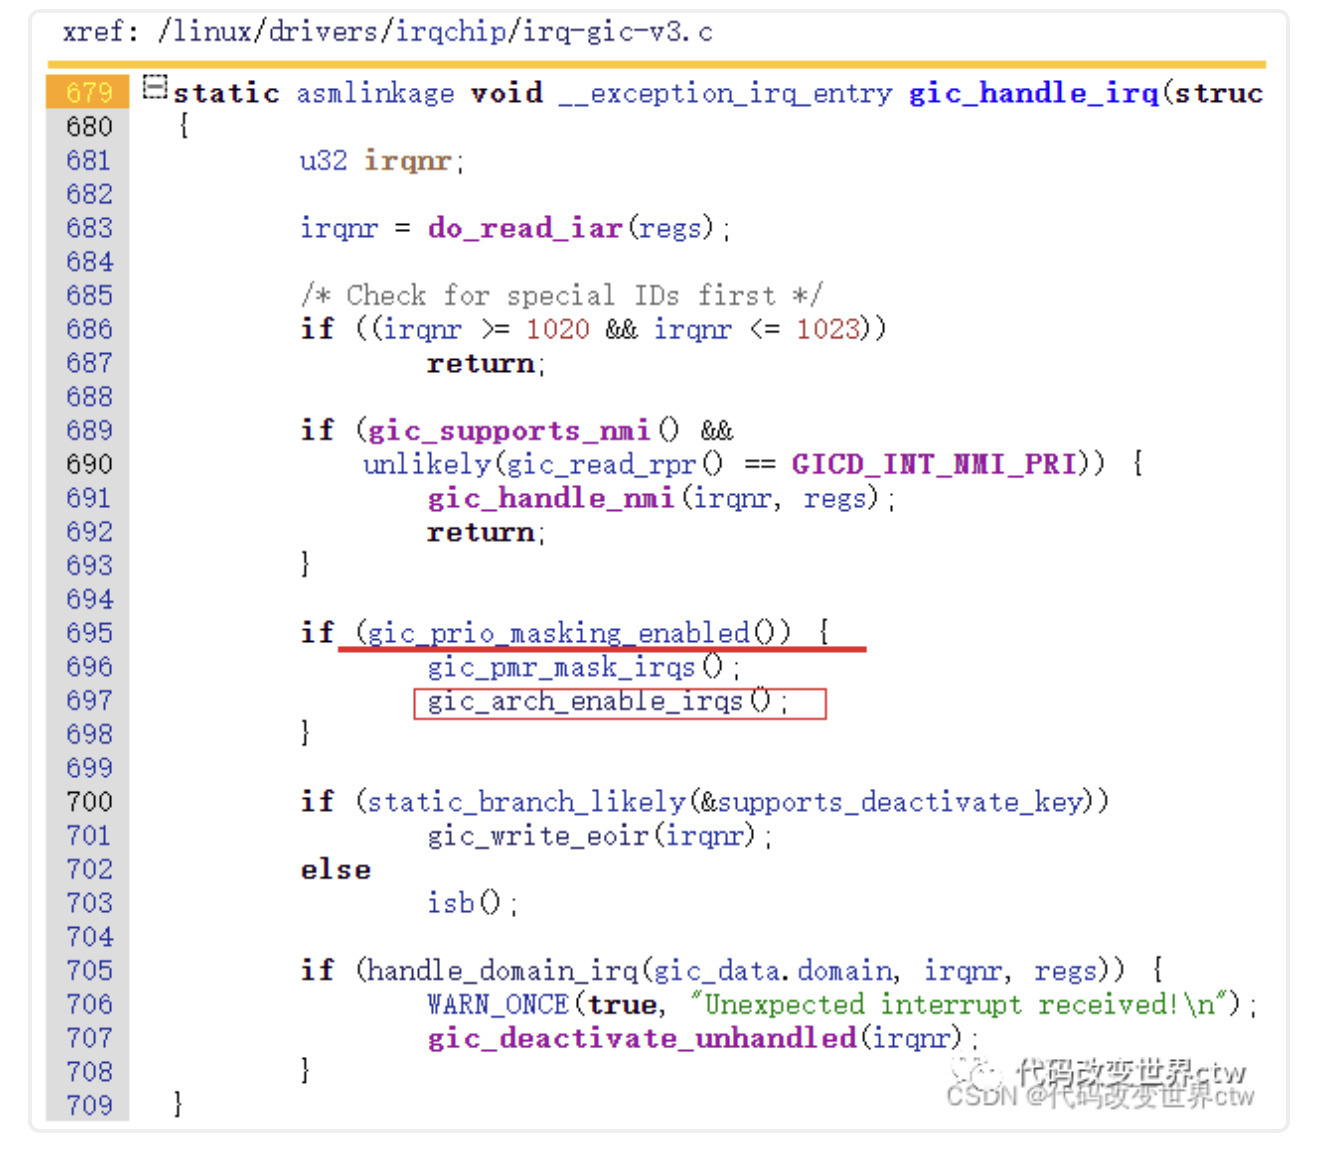Click line number 683
This screenshot has width=1322, height=1156.
pos(89,228)
